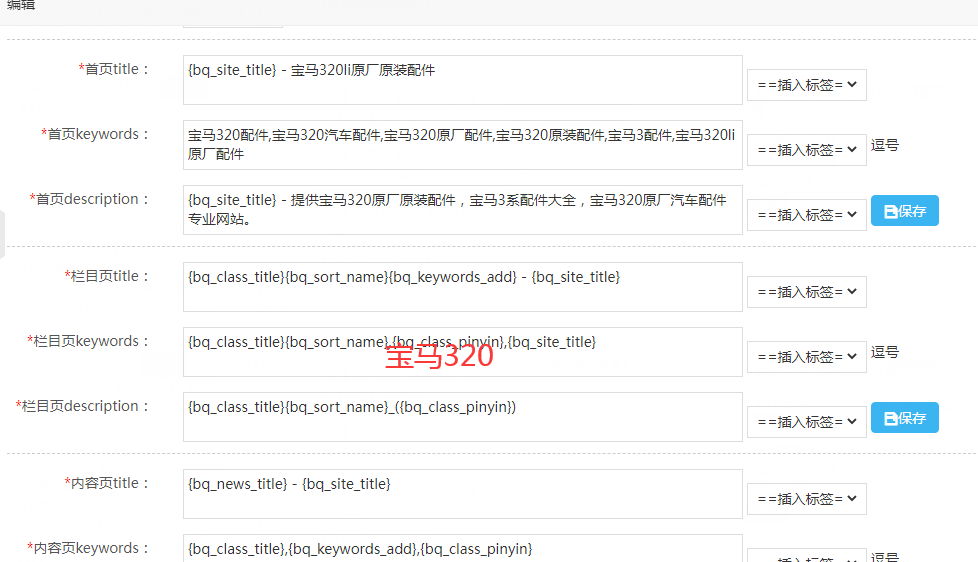Click 逗号 text beside 栏目页keywords dropdown
Screen dimensions: 978x562
coord(884,352)
